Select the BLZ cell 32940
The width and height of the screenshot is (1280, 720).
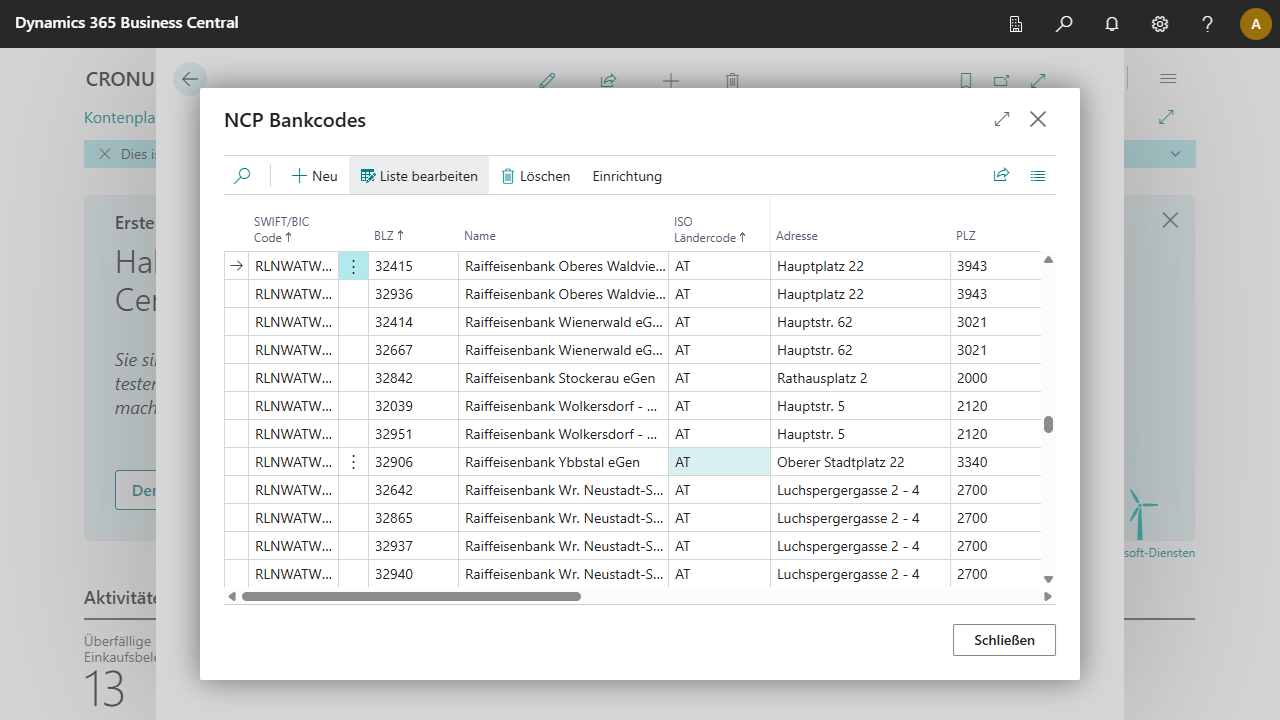(414, 574)
